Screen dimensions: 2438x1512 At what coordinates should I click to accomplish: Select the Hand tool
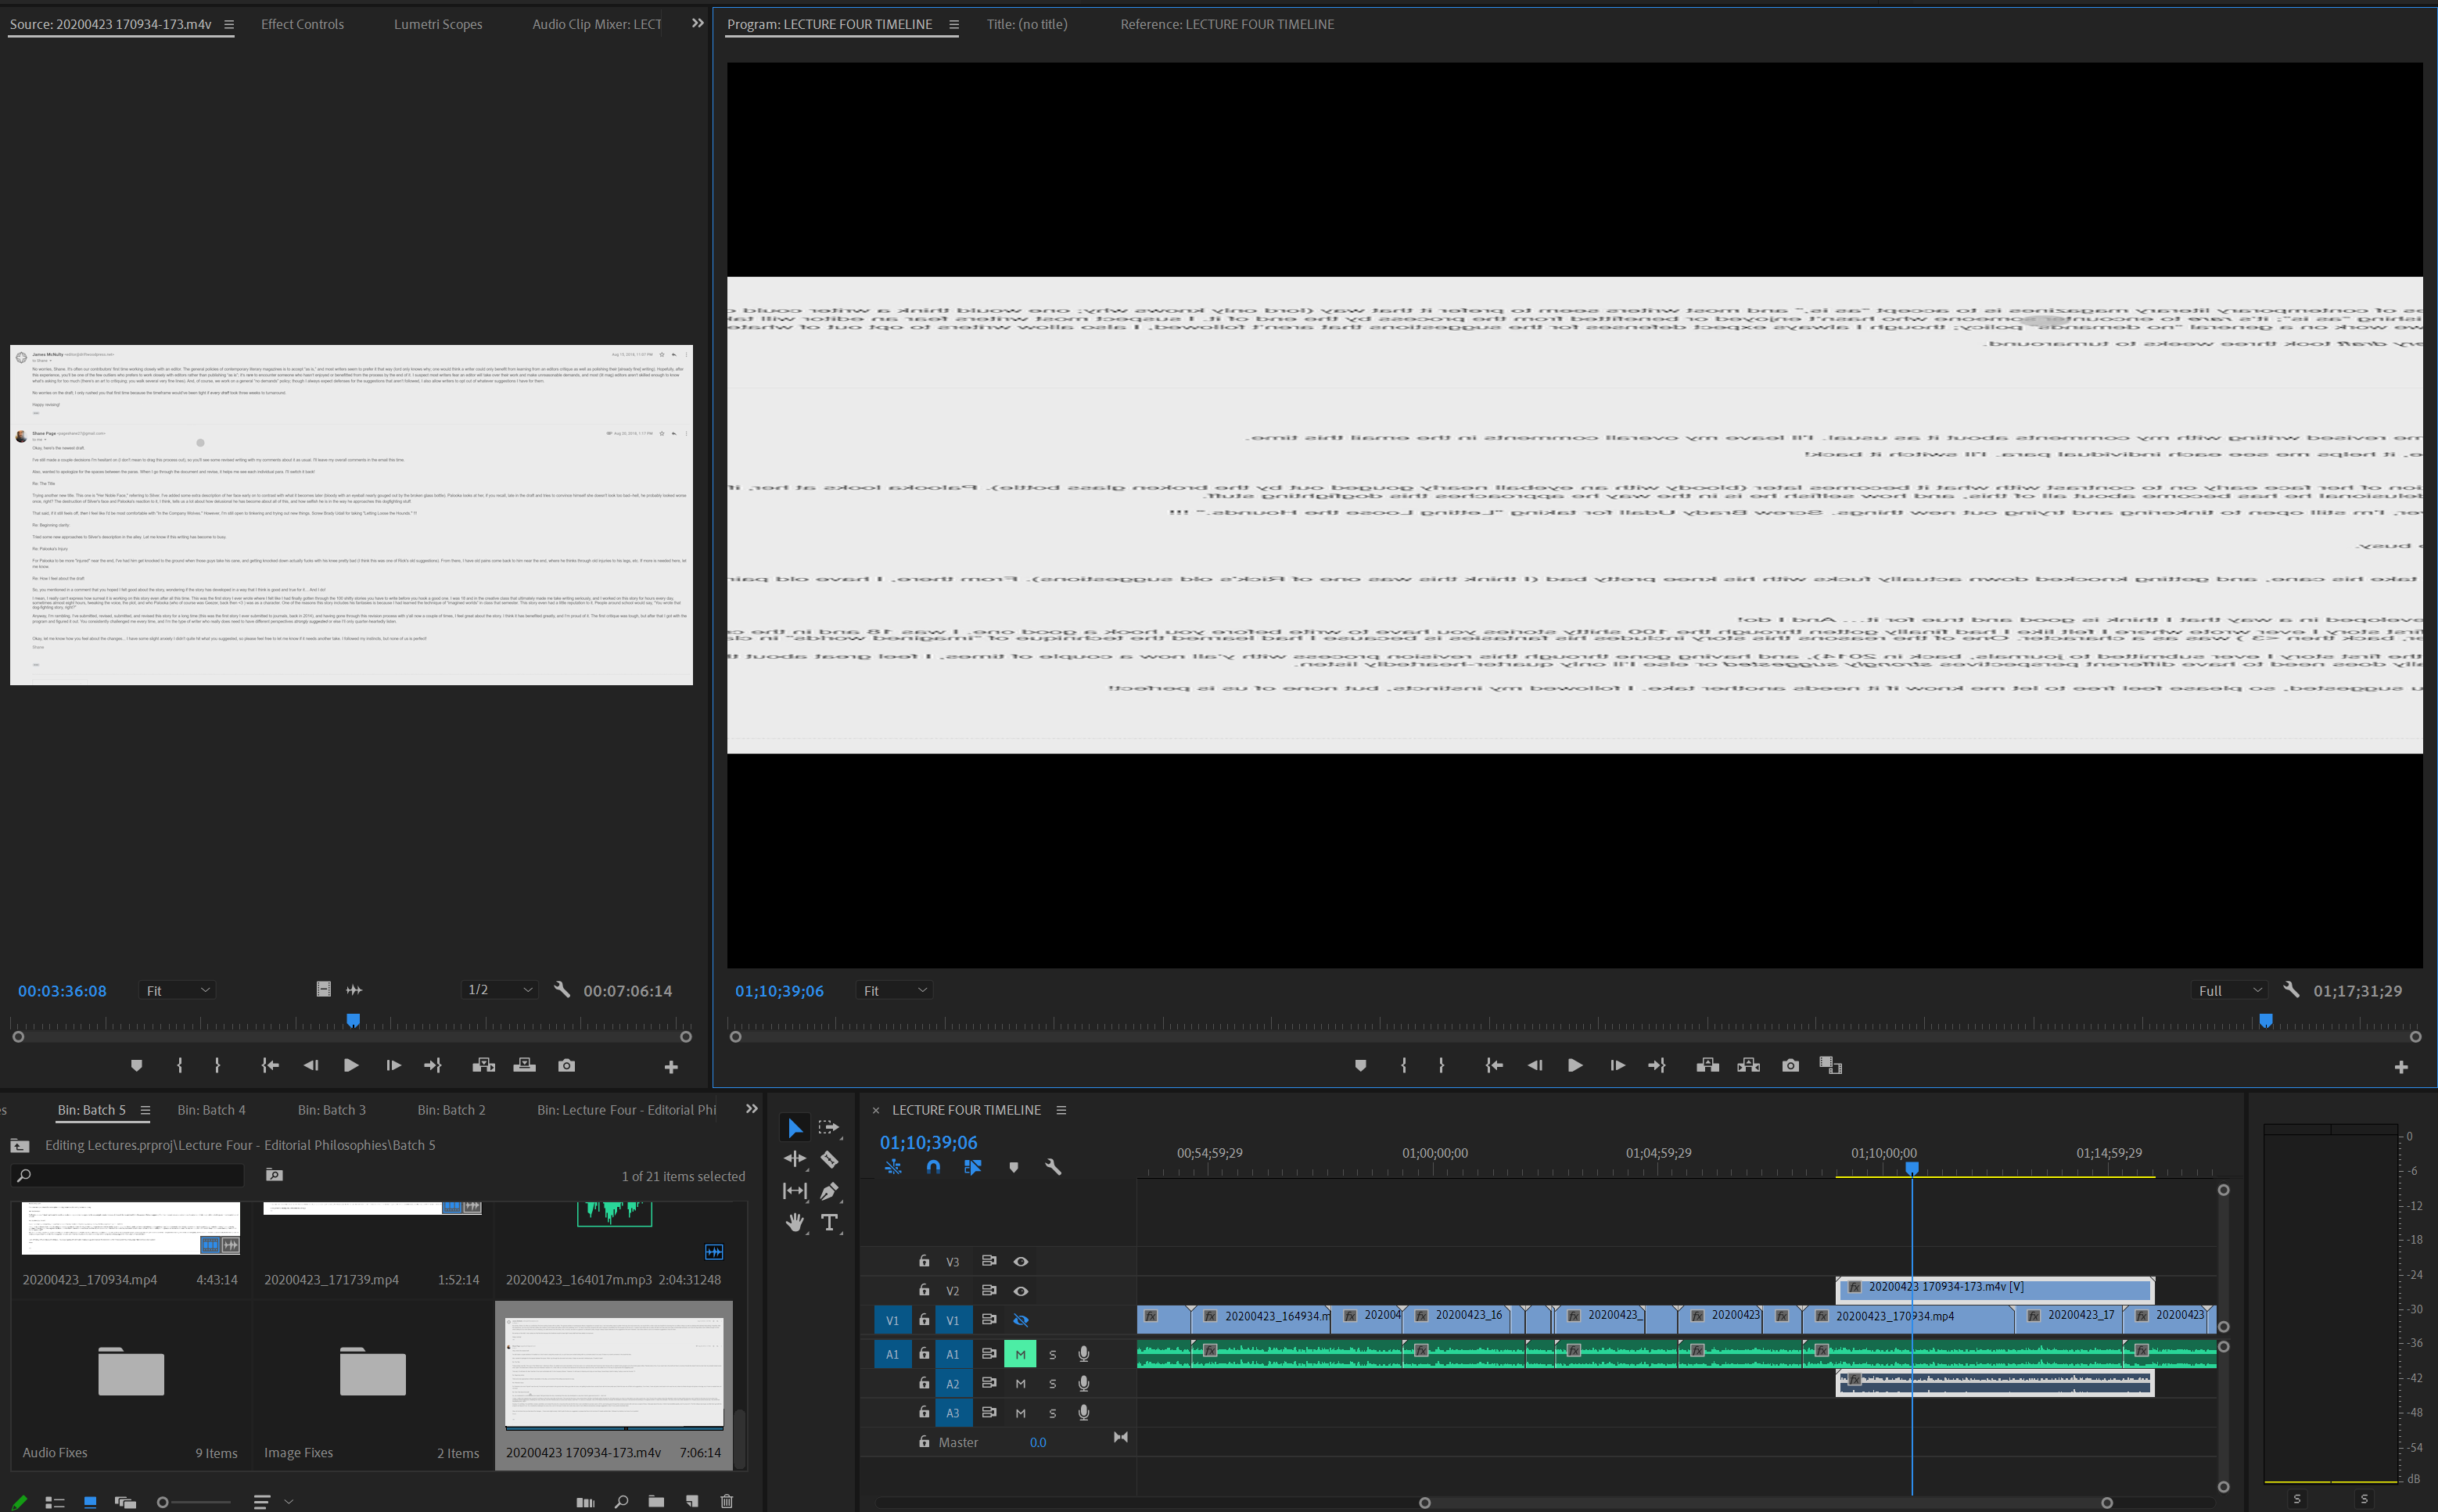click(793, 1222)
